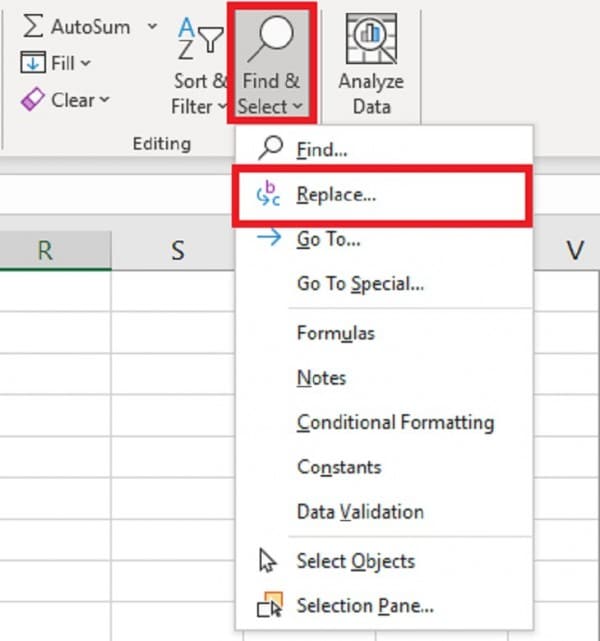The width and height of the screenshot is (600, 641).
Task: Select Data Validation menu entry
Action: tap(384, 512)
